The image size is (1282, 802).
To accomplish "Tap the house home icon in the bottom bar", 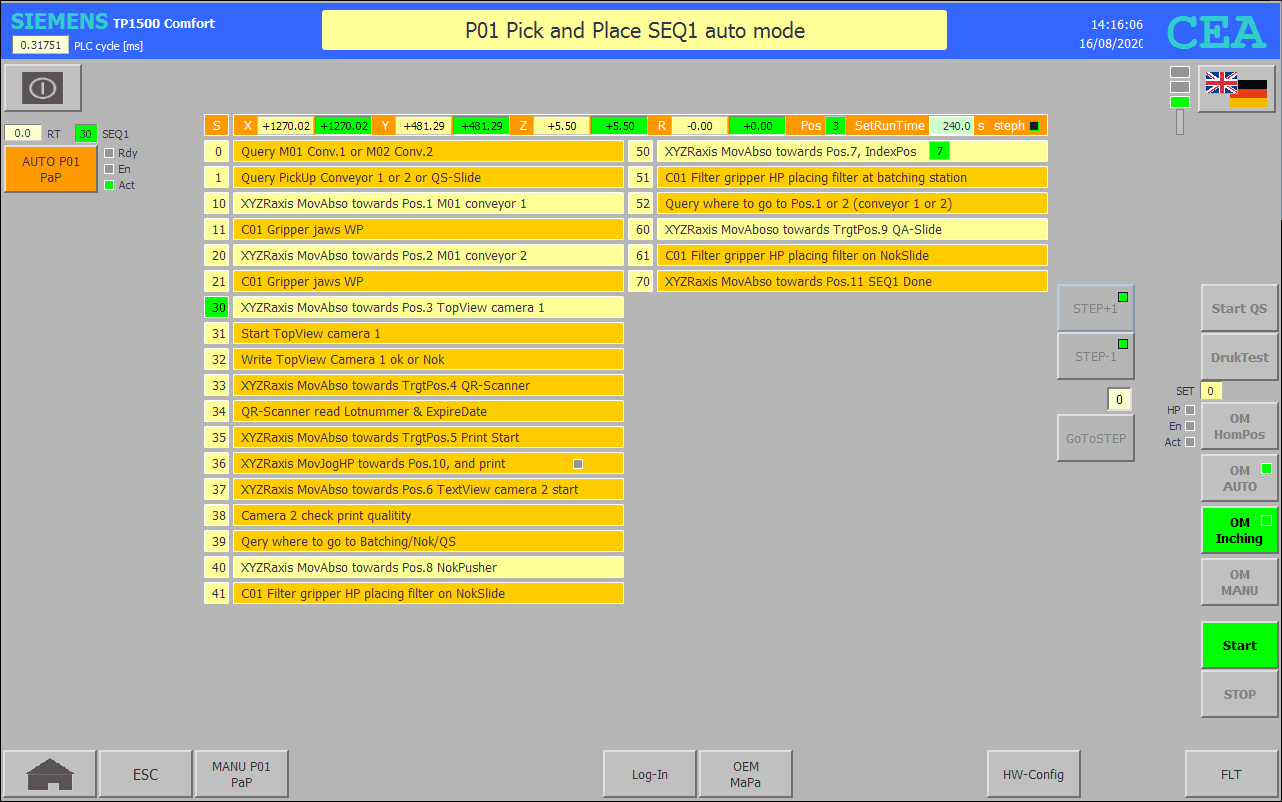I will pyautogui.click(x=49, y=773).
